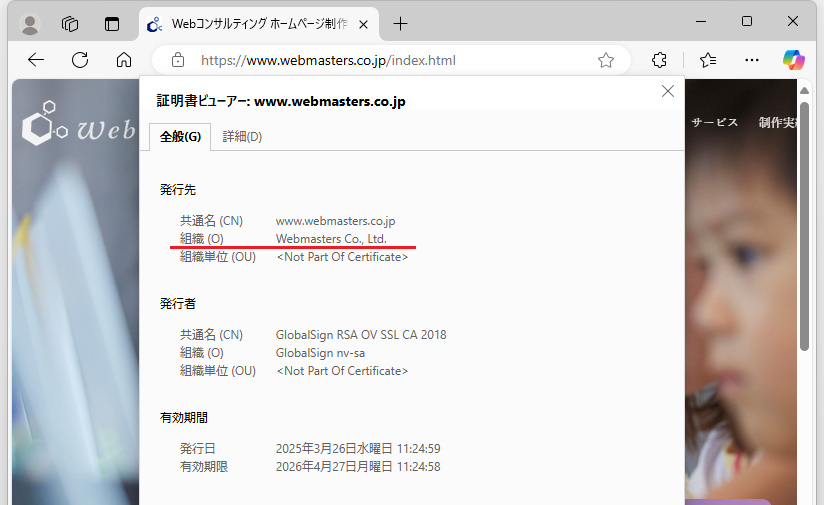Viewport: 824px width, 505px height.
Task: Open the Extensions puzzle icon
Action: click(x=660, y=60)
